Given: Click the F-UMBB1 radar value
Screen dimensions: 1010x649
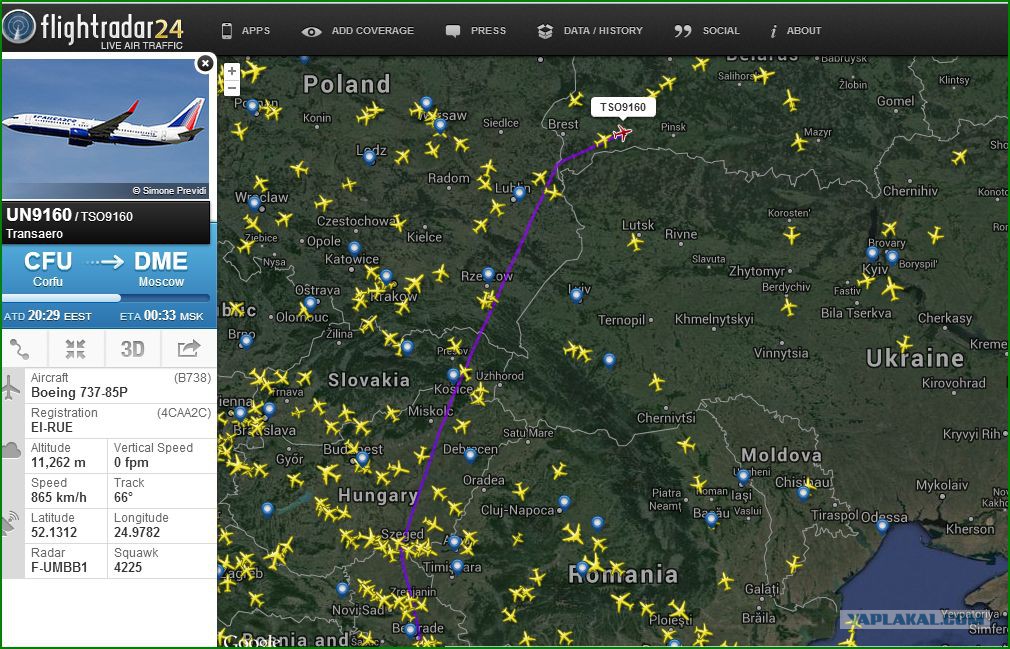Looking at the screenshot, I should (x=59, y=567).
